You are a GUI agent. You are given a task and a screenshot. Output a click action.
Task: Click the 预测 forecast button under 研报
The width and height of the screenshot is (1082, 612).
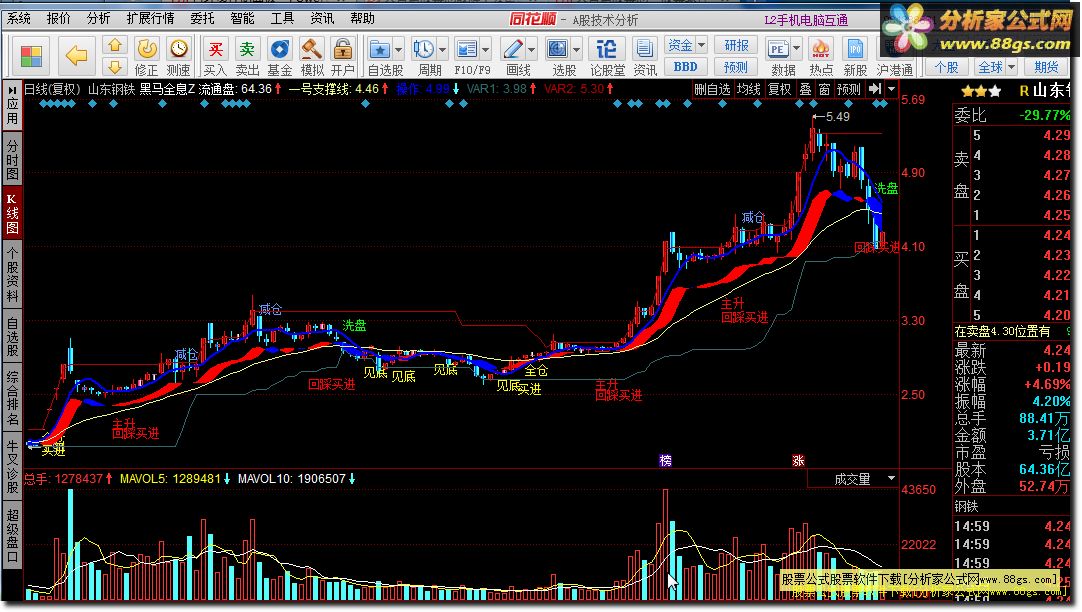[736, 67]
